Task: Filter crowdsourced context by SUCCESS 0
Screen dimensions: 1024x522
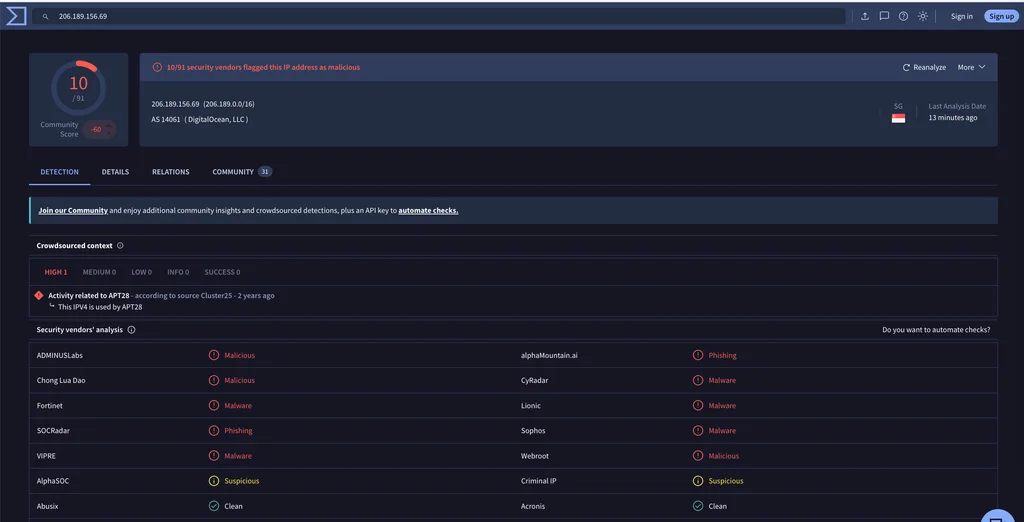Action: [x=222, y=272]
